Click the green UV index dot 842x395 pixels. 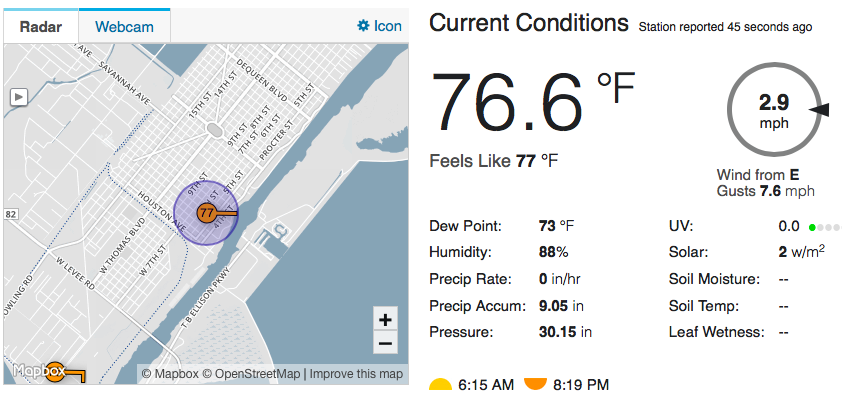[x=812, y=228]
